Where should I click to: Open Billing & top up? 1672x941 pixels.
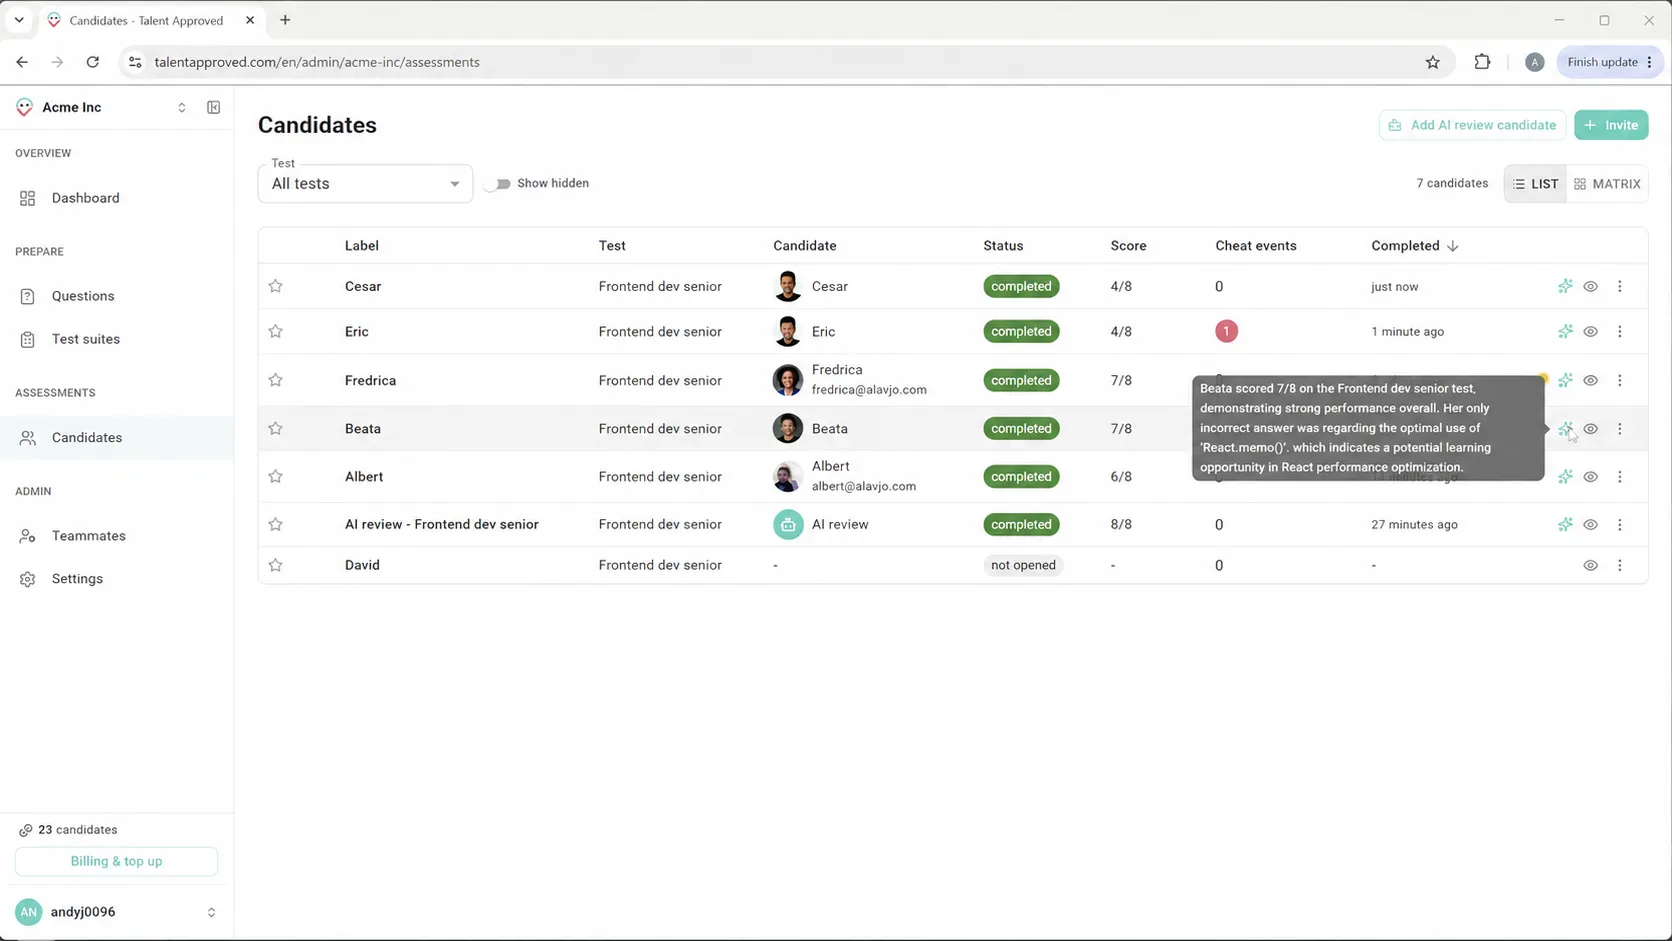116,861
